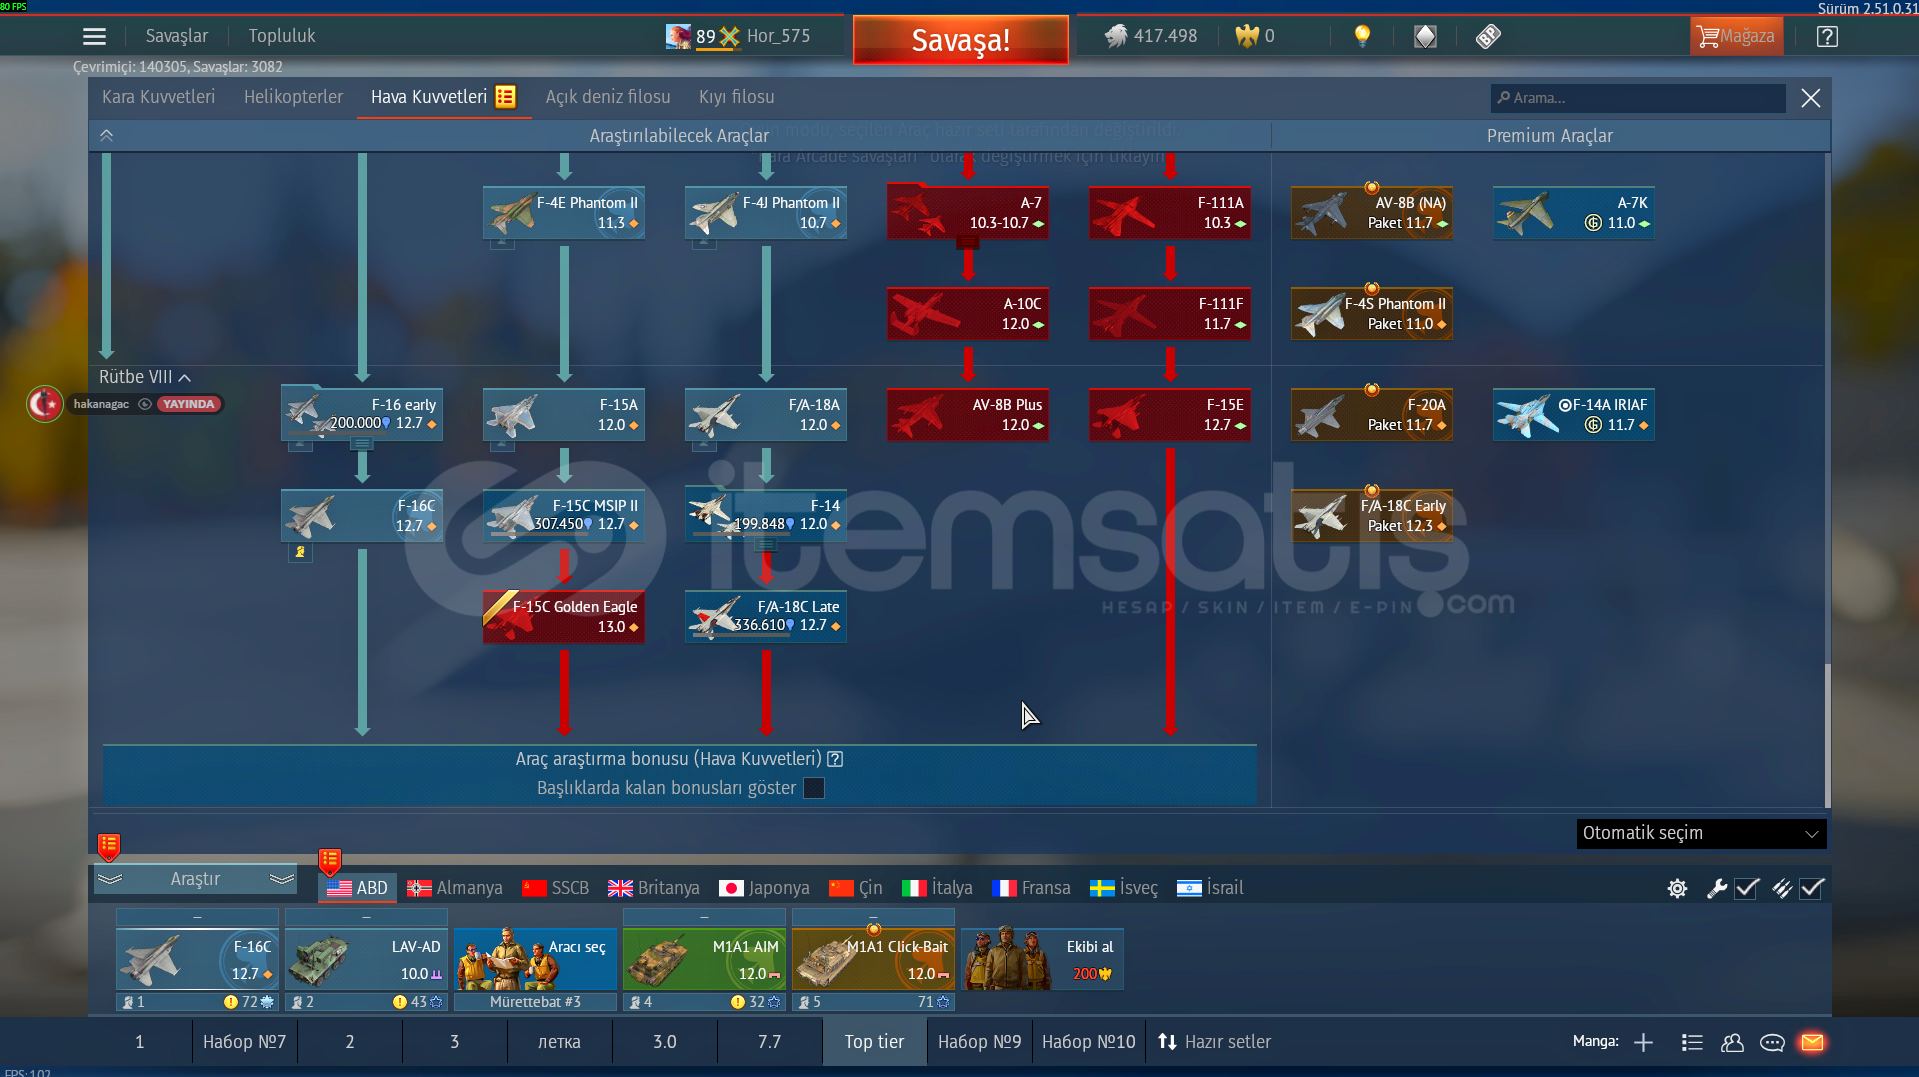The height and width of the screenshot is (1077, 1919).
Task: Open help for Araç araştırma bonusu
Action: (x=836, y=759)
